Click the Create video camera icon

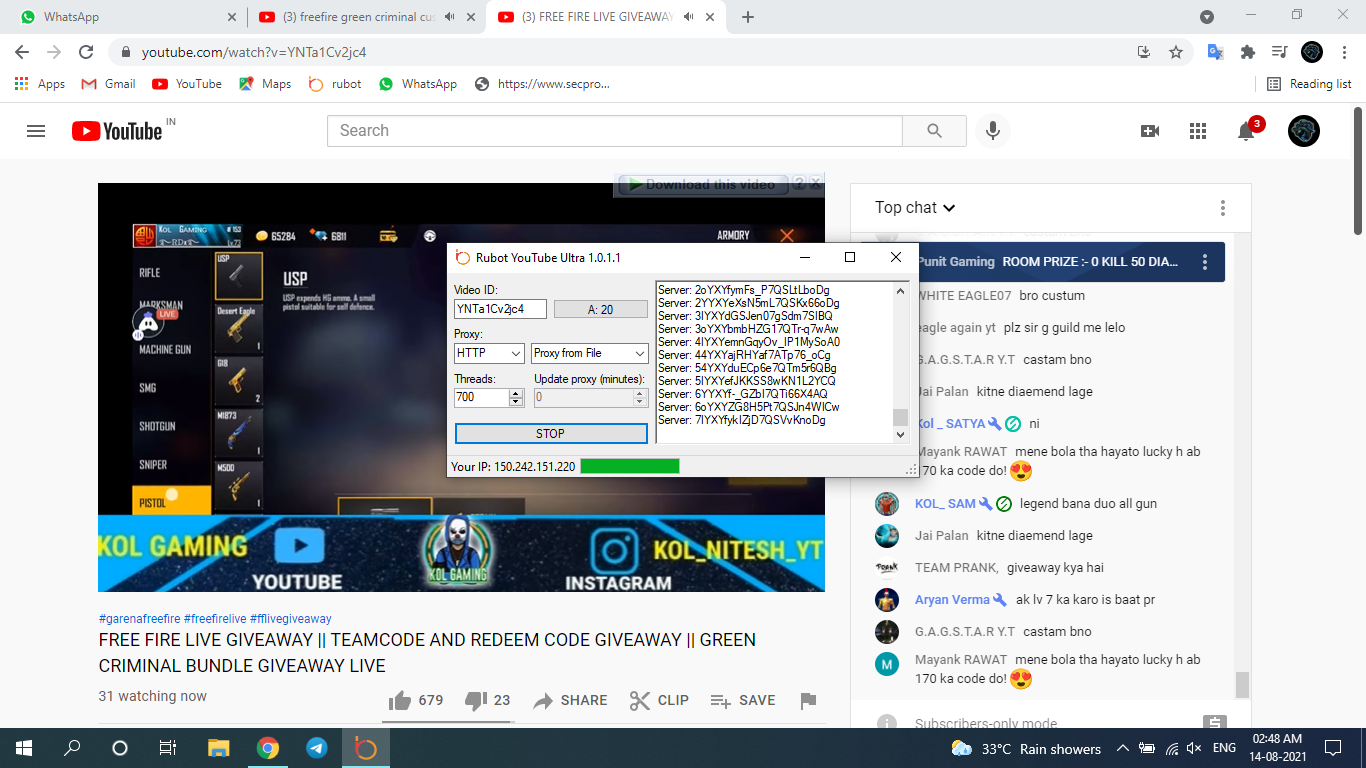[x=1150, y=131]
